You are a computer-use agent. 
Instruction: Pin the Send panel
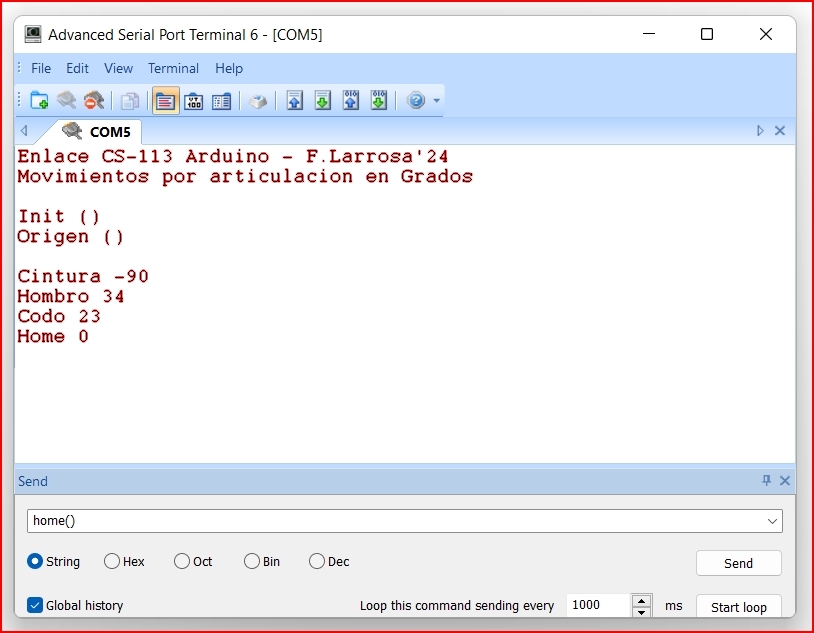coord(766,480)
